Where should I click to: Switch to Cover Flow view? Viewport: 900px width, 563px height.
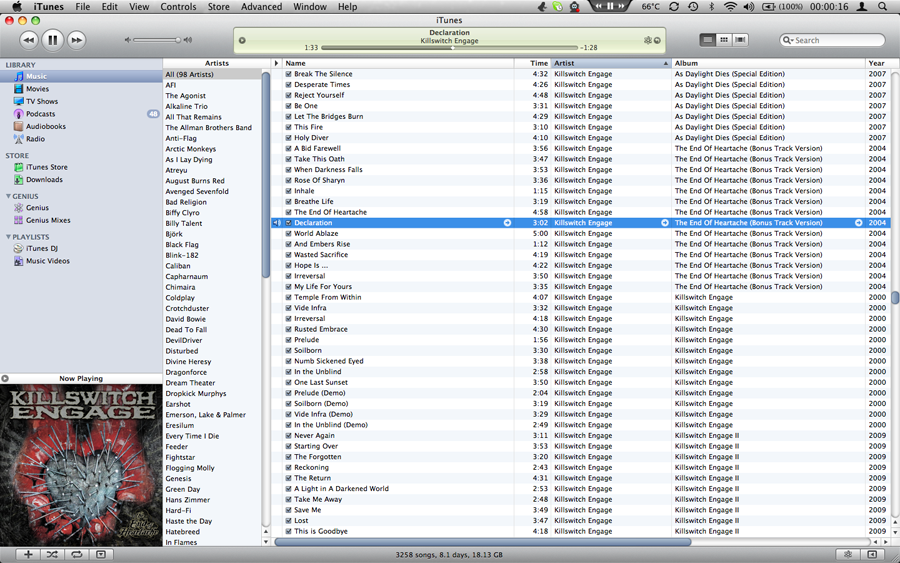coord(740,40)
